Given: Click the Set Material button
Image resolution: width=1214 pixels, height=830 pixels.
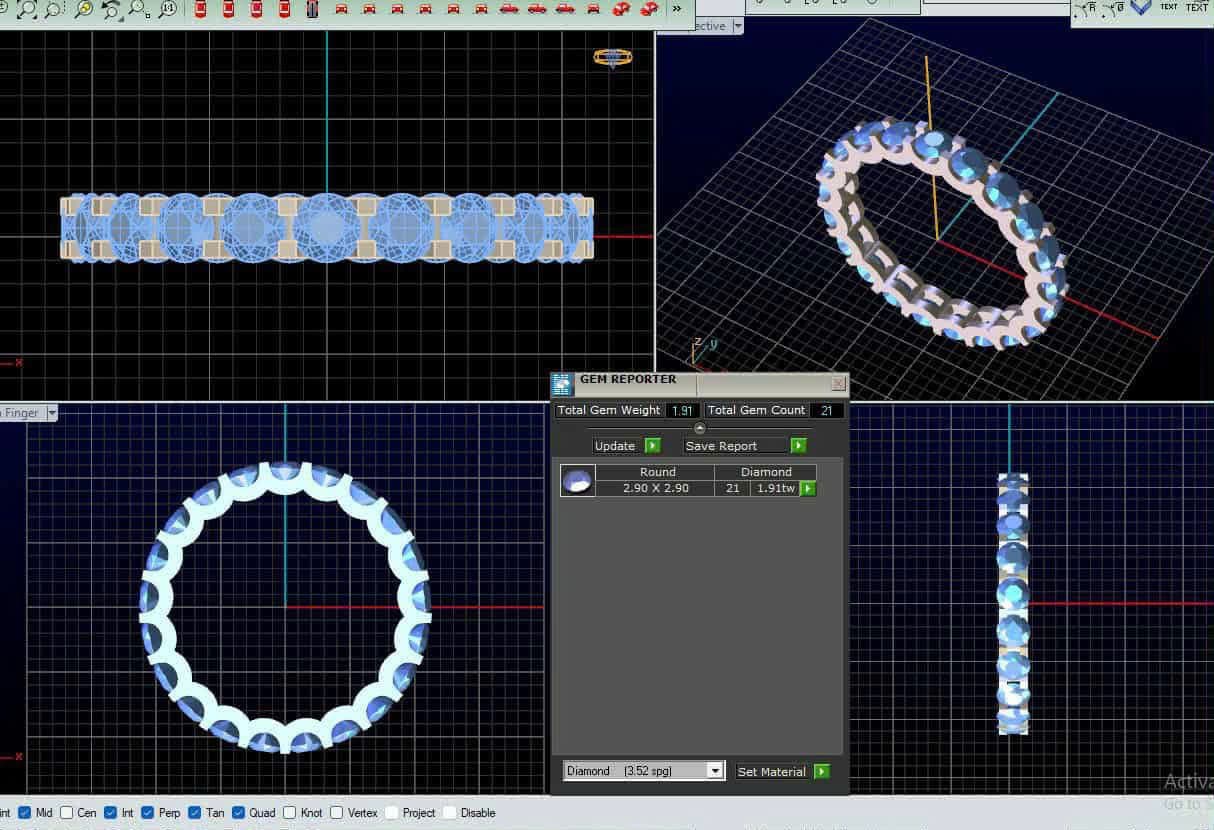Looking at the screenshot, I should (x=783, y=772).
